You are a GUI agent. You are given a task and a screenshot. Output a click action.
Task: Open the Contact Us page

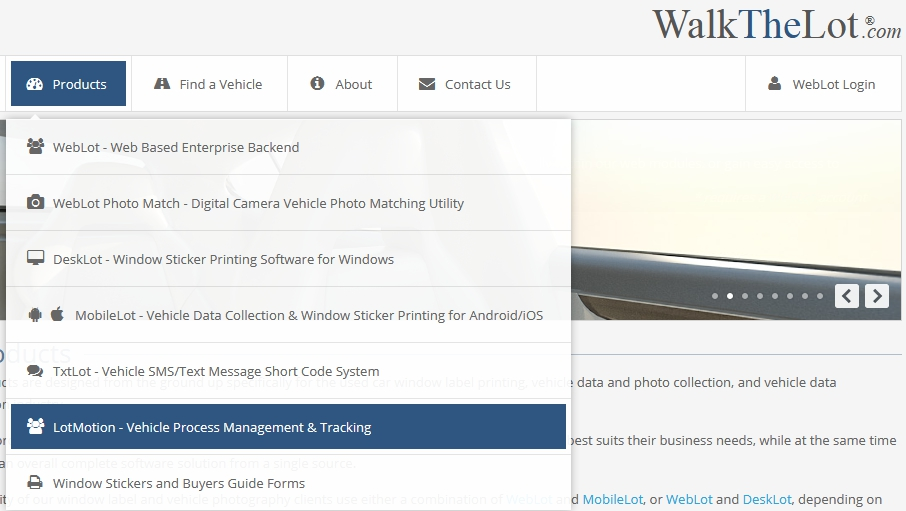[466, 84]
